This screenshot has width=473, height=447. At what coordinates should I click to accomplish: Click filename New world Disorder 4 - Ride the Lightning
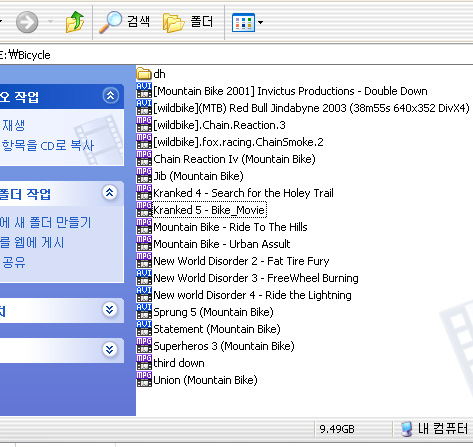coord(252,295)
